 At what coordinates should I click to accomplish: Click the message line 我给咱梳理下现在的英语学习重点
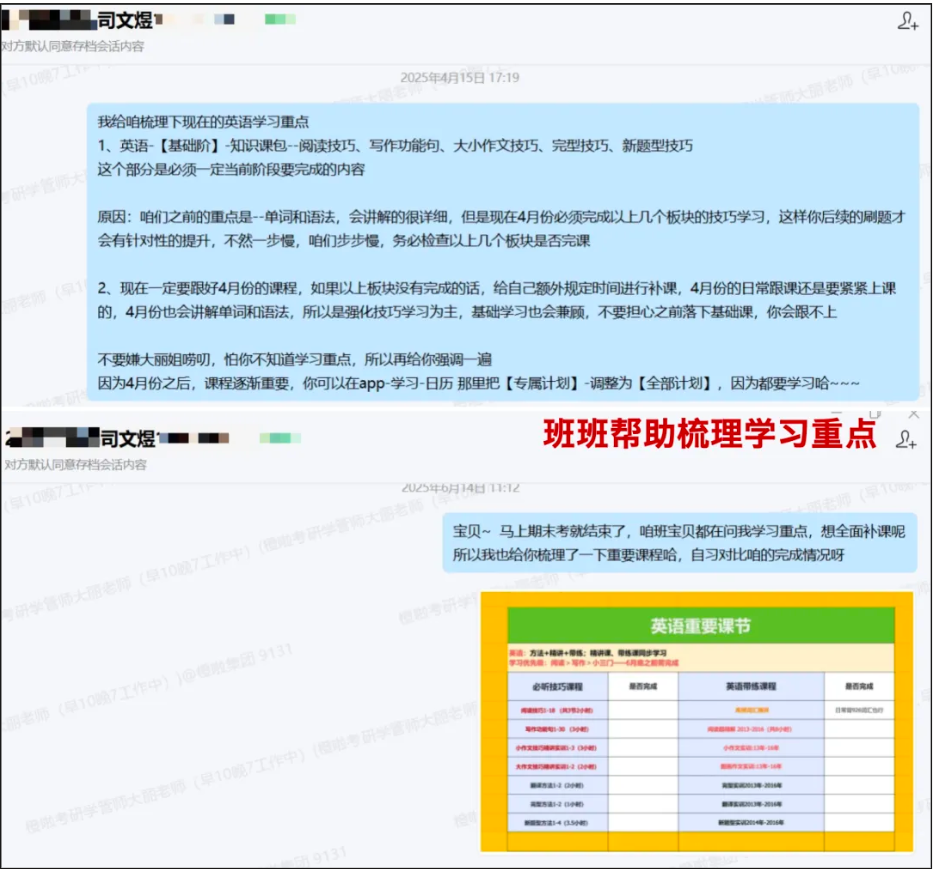click(203, 122)
